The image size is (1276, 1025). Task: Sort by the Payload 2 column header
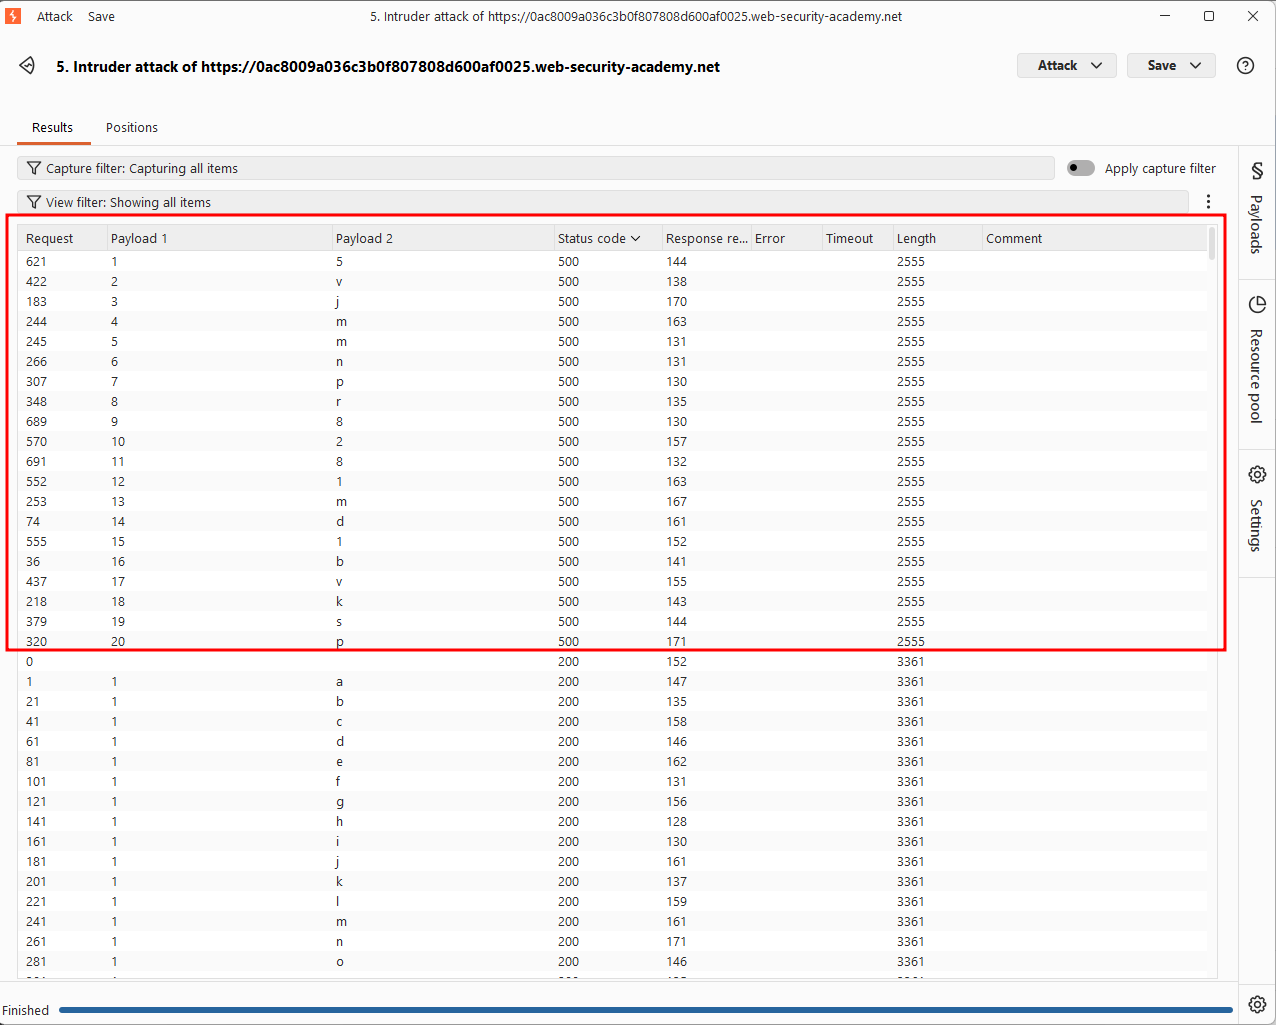coord(443,238)
